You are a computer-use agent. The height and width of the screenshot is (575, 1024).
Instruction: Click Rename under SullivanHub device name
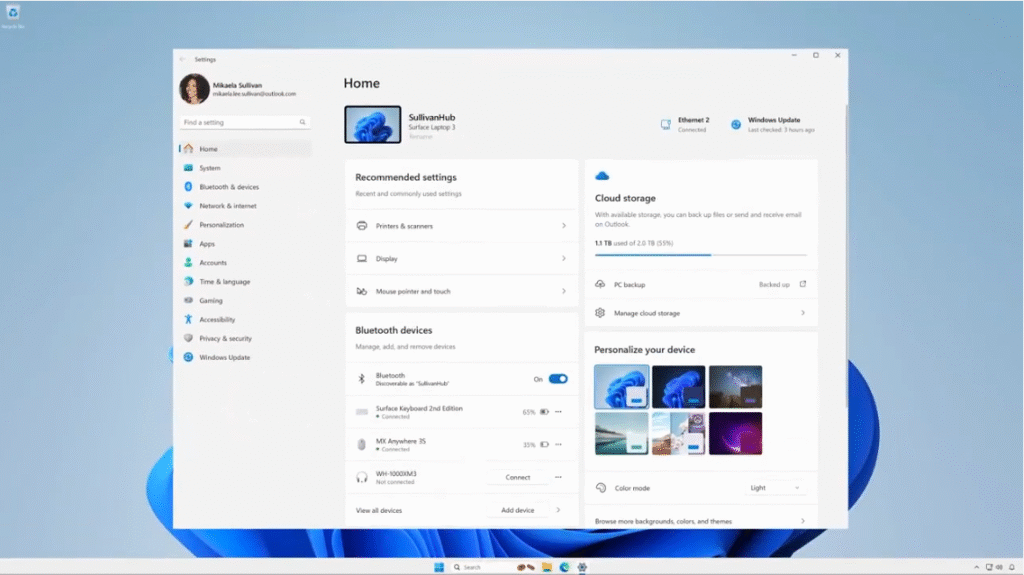[421, 137]
